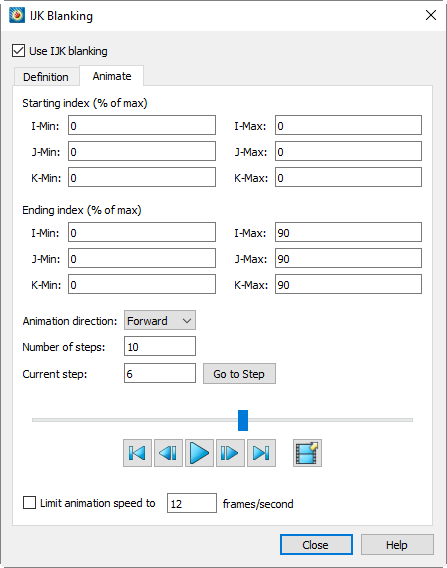Select the Animate tab

pos(112,76)
